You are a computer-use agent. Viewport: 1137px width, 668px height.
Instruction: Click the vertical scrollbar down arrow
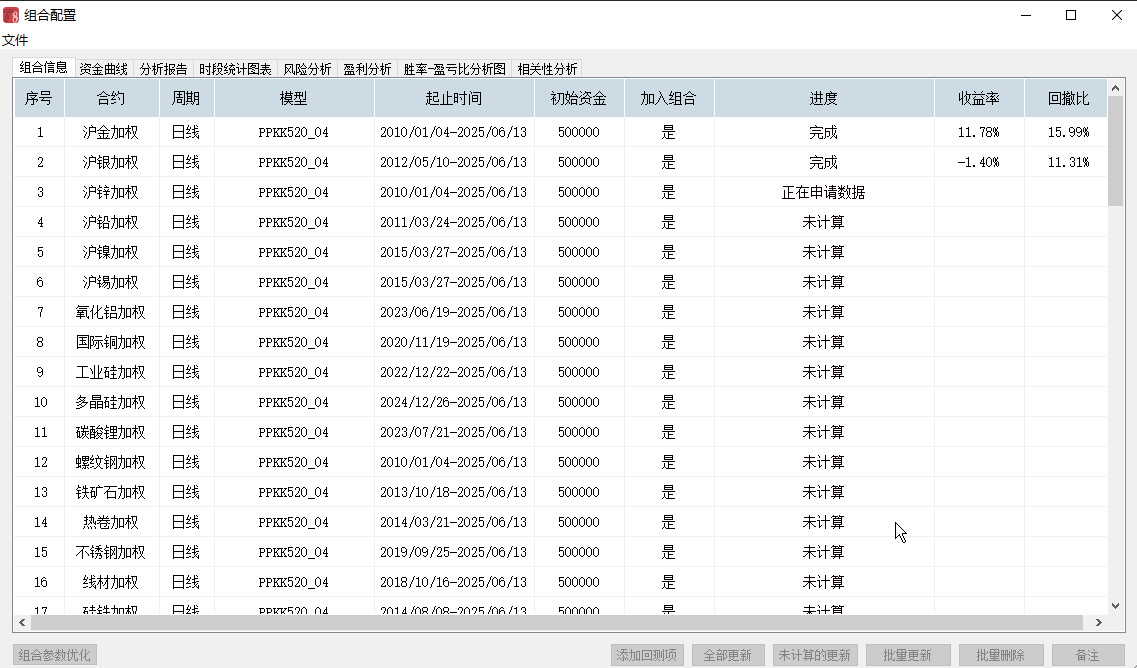pos(1117,605)
